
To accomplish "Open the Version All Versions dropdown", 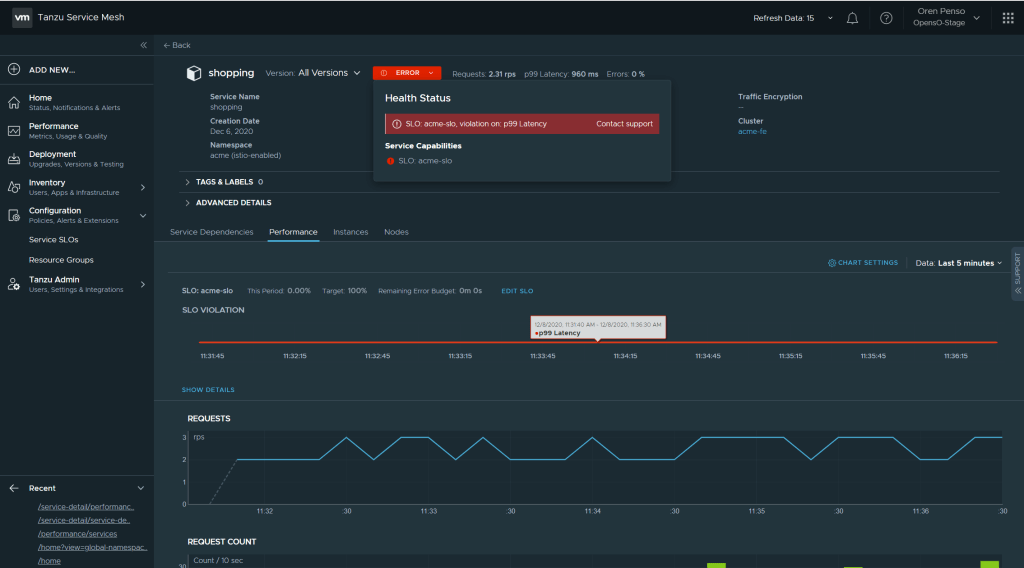I will (328, 73).
